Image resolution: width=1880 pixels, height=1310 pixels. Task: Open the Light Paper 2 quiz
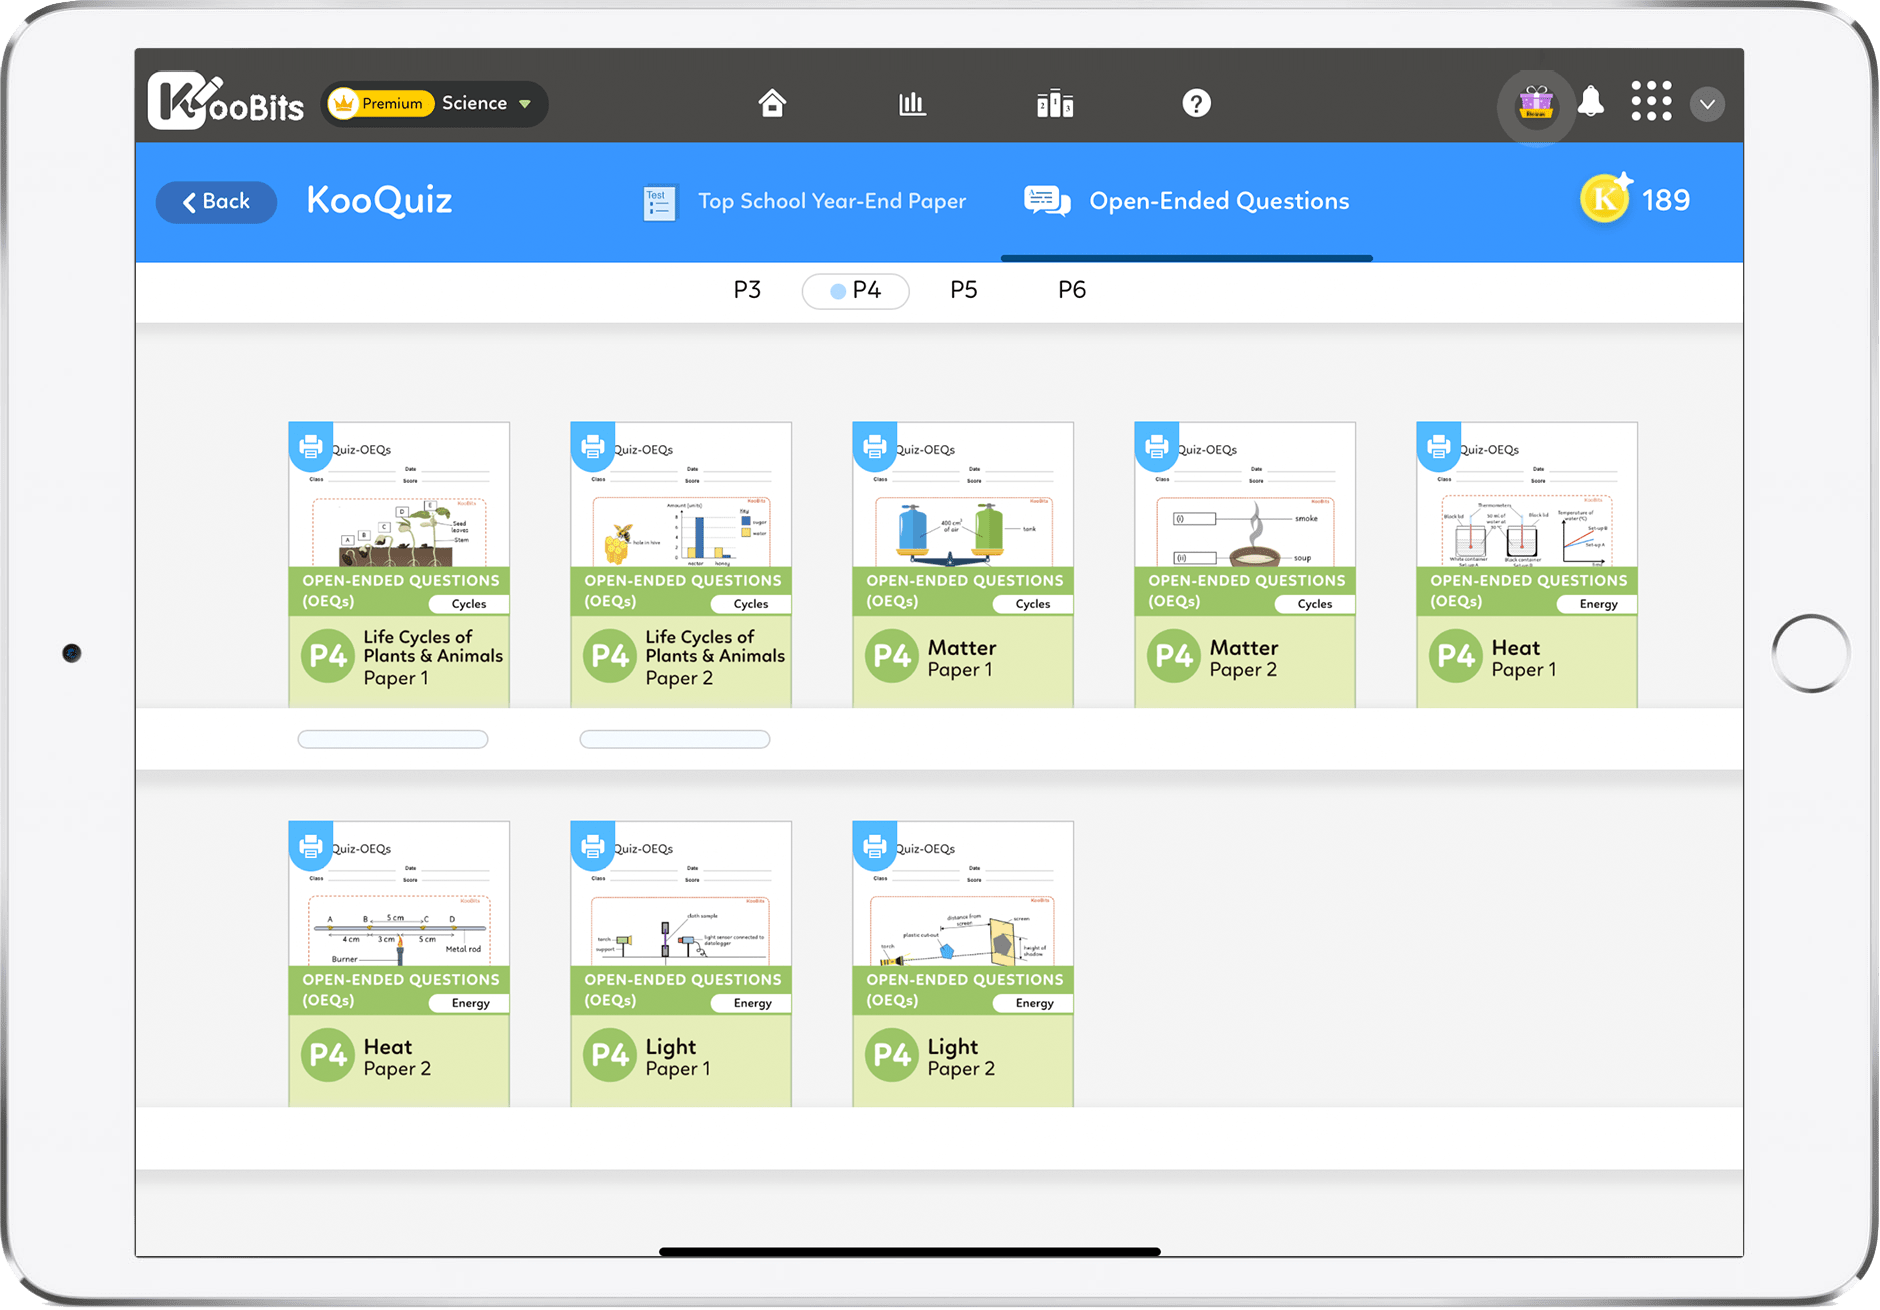(963, 964)
